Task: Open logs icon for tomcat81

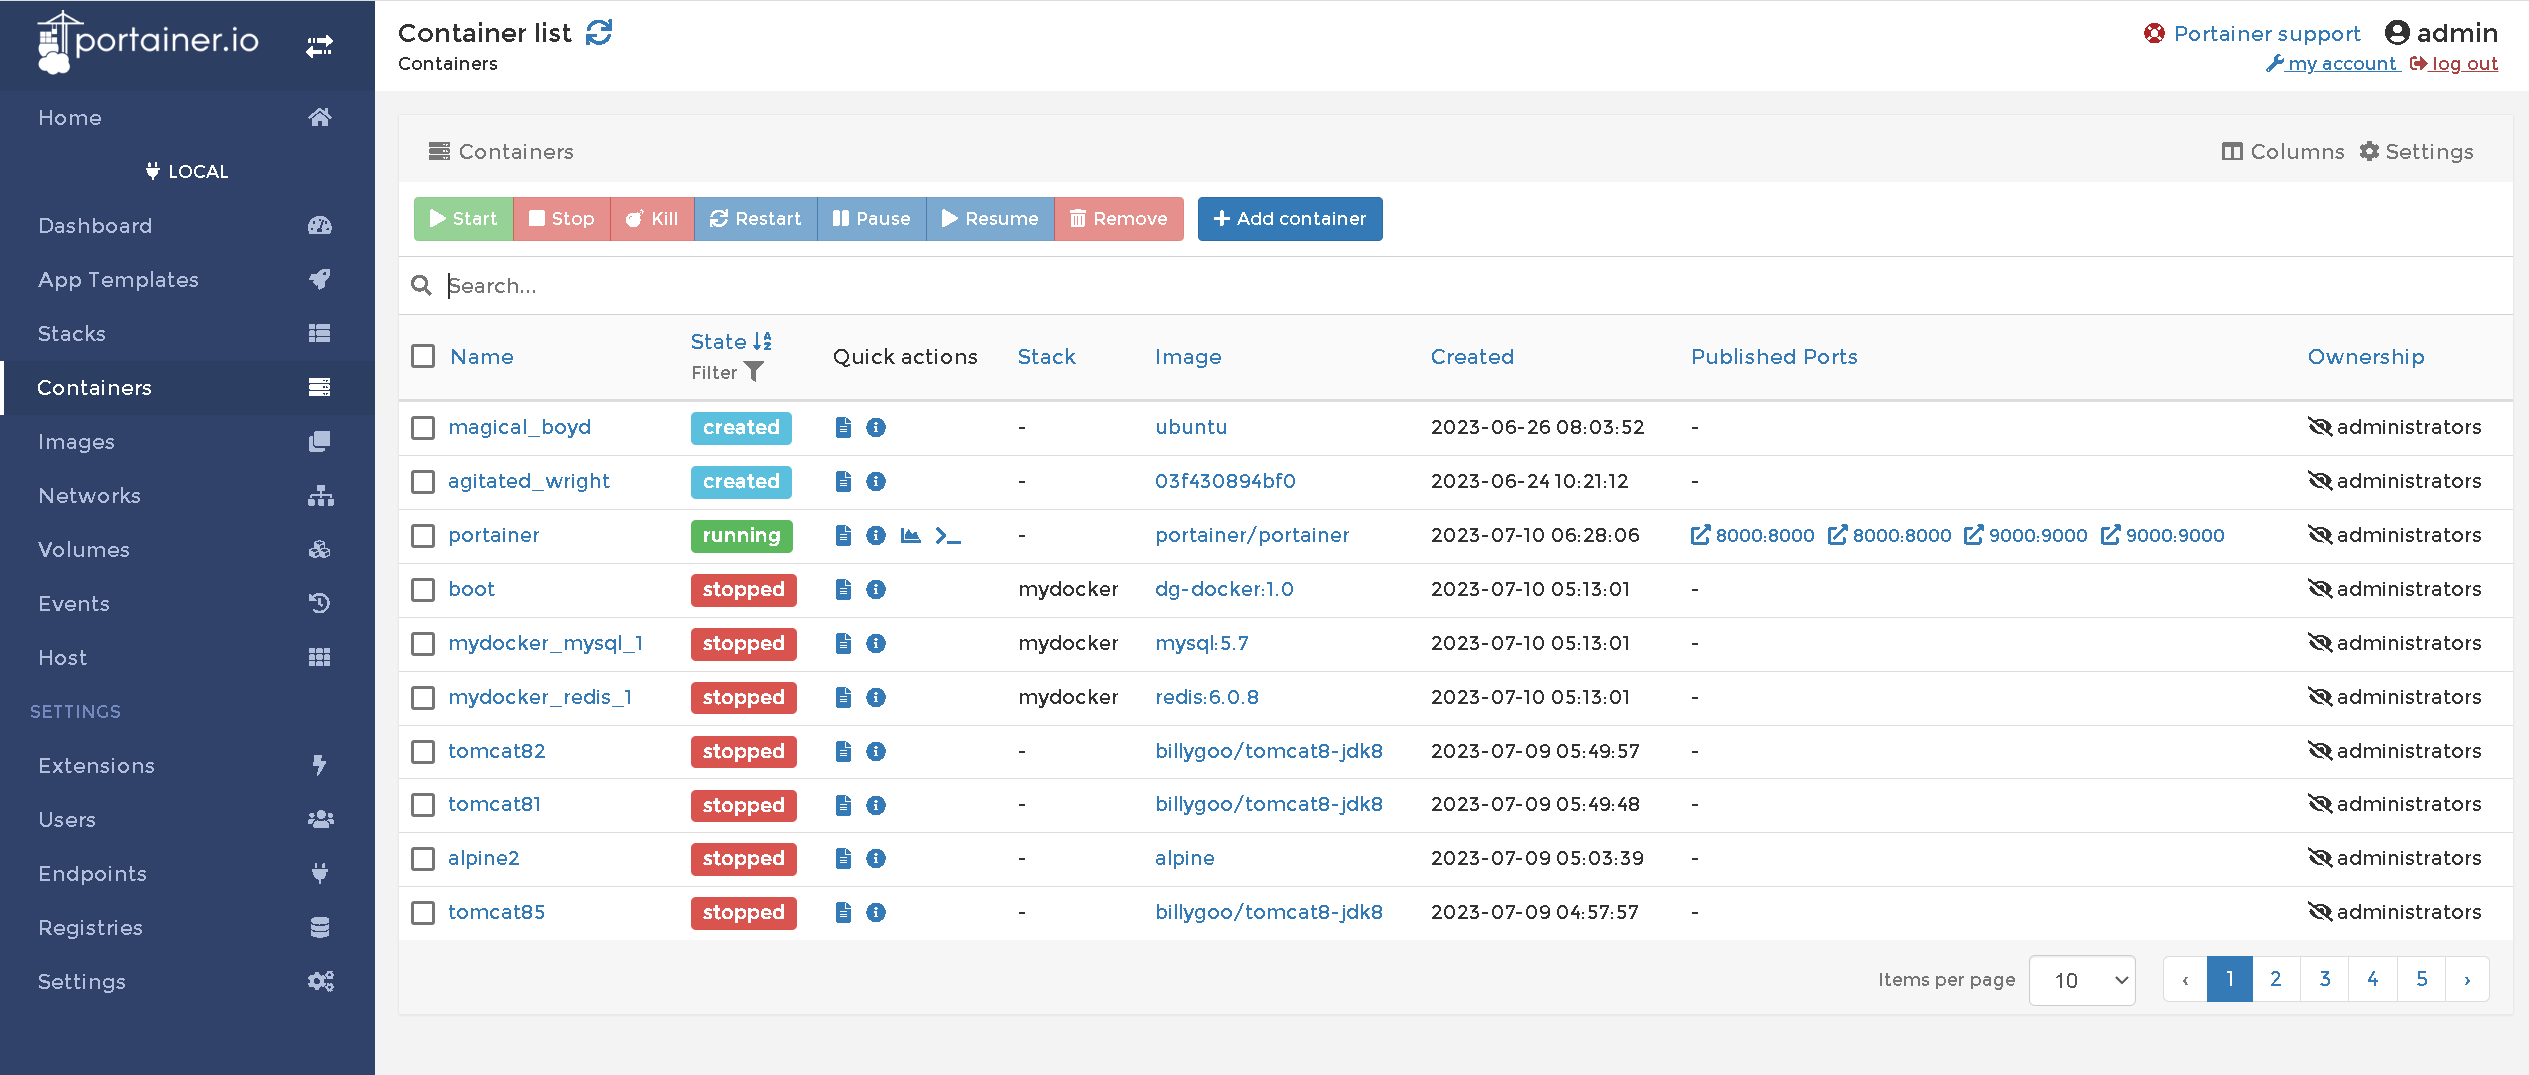Action: (x=844, y=805)
